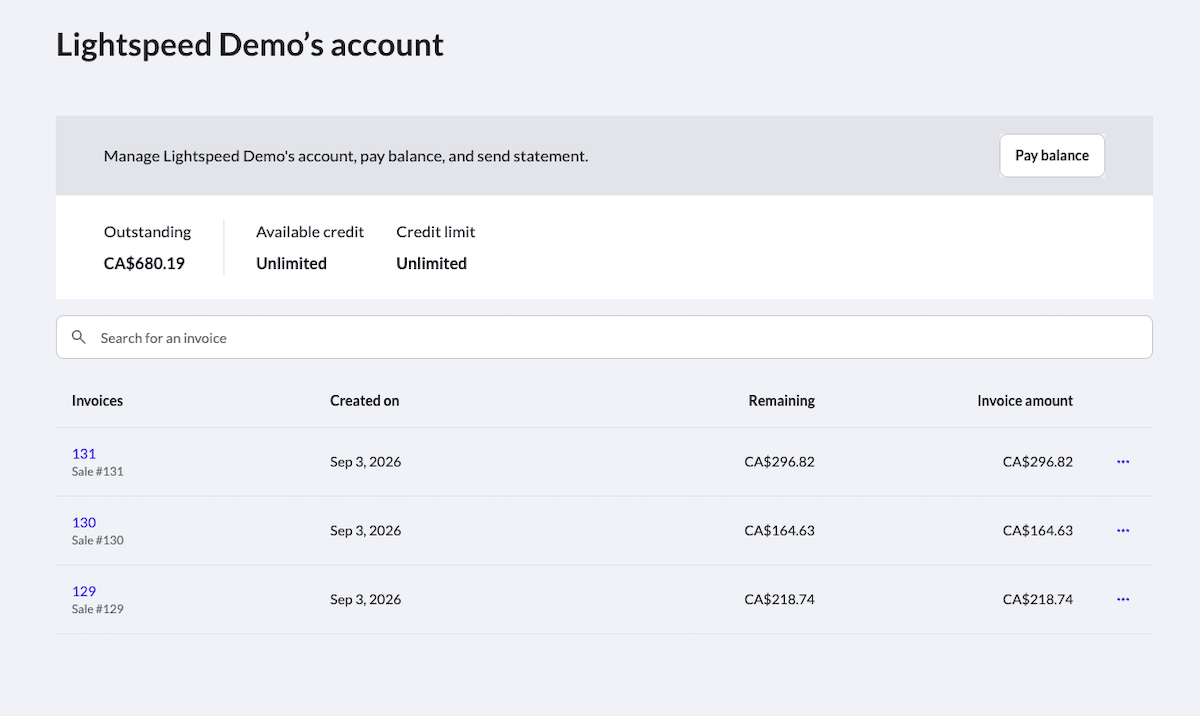Click the Invoice amount CA$296.82 for invoice 131
The image size is (1200, 716).
click(x=1038, y=462)
